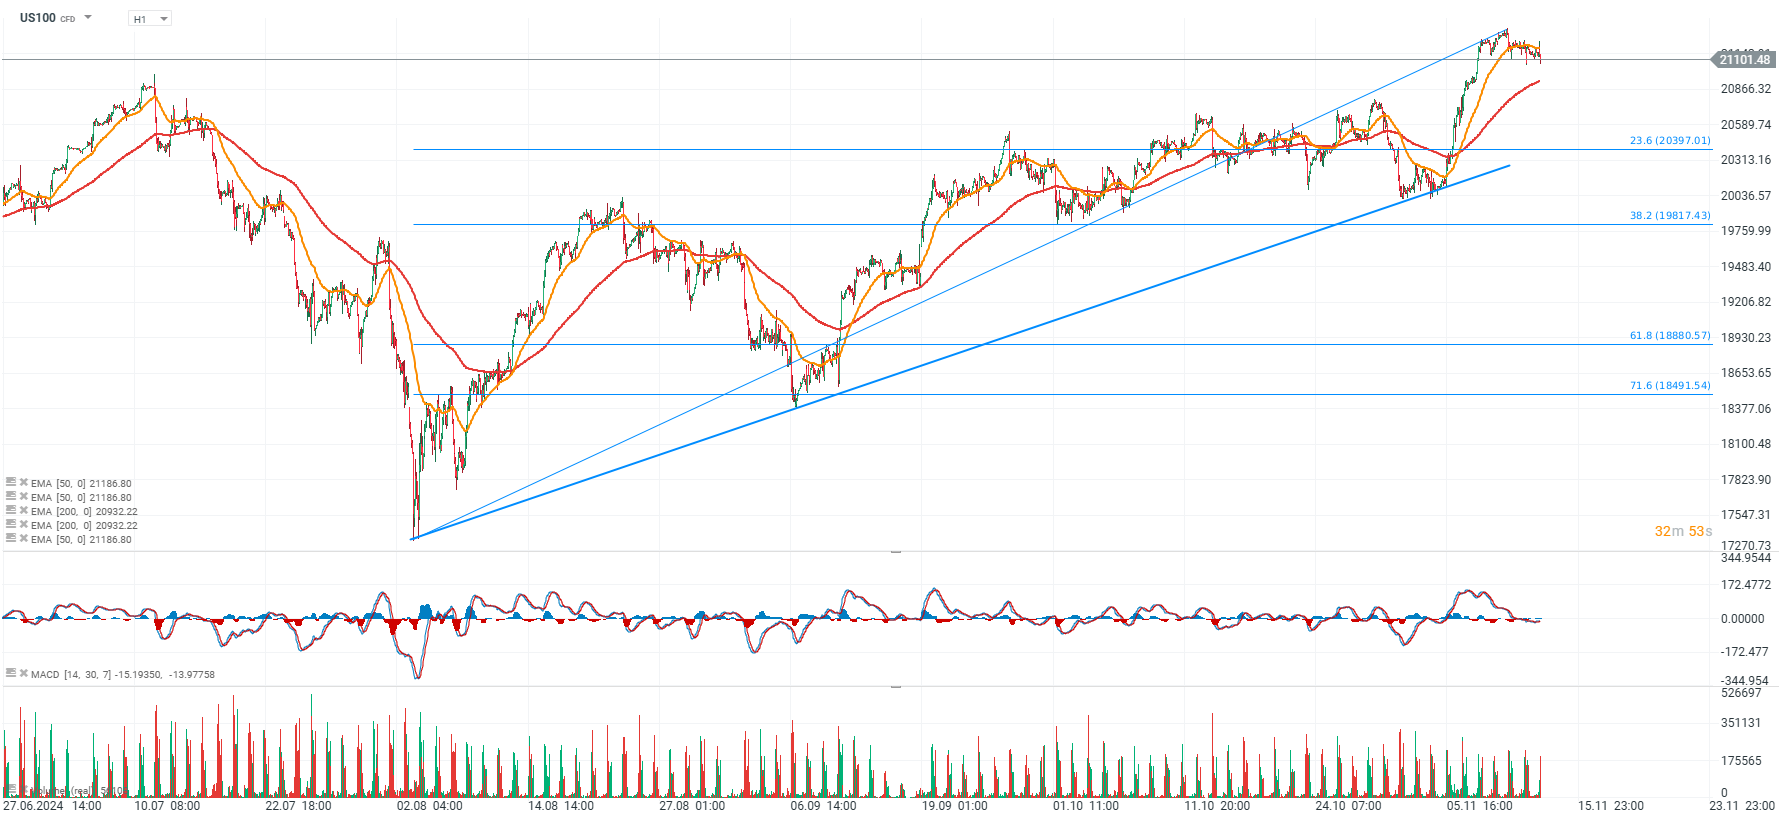Select the 61.8 Fibonacci level label
The width and height of the screenshot is (1781, 824).
(x=1669, y=336)
